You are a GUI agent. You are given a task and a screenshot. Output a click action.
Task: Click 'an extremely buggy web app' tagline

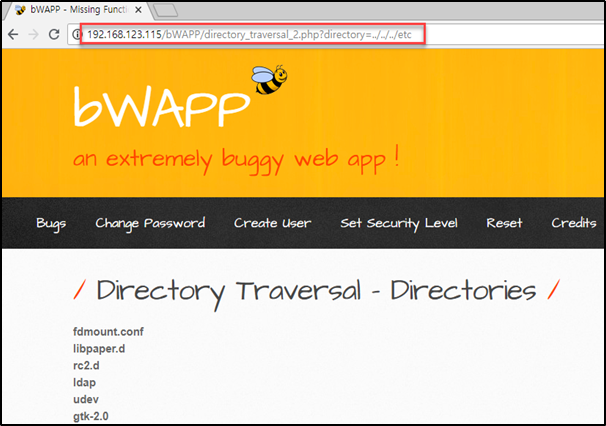coord(236,160)
